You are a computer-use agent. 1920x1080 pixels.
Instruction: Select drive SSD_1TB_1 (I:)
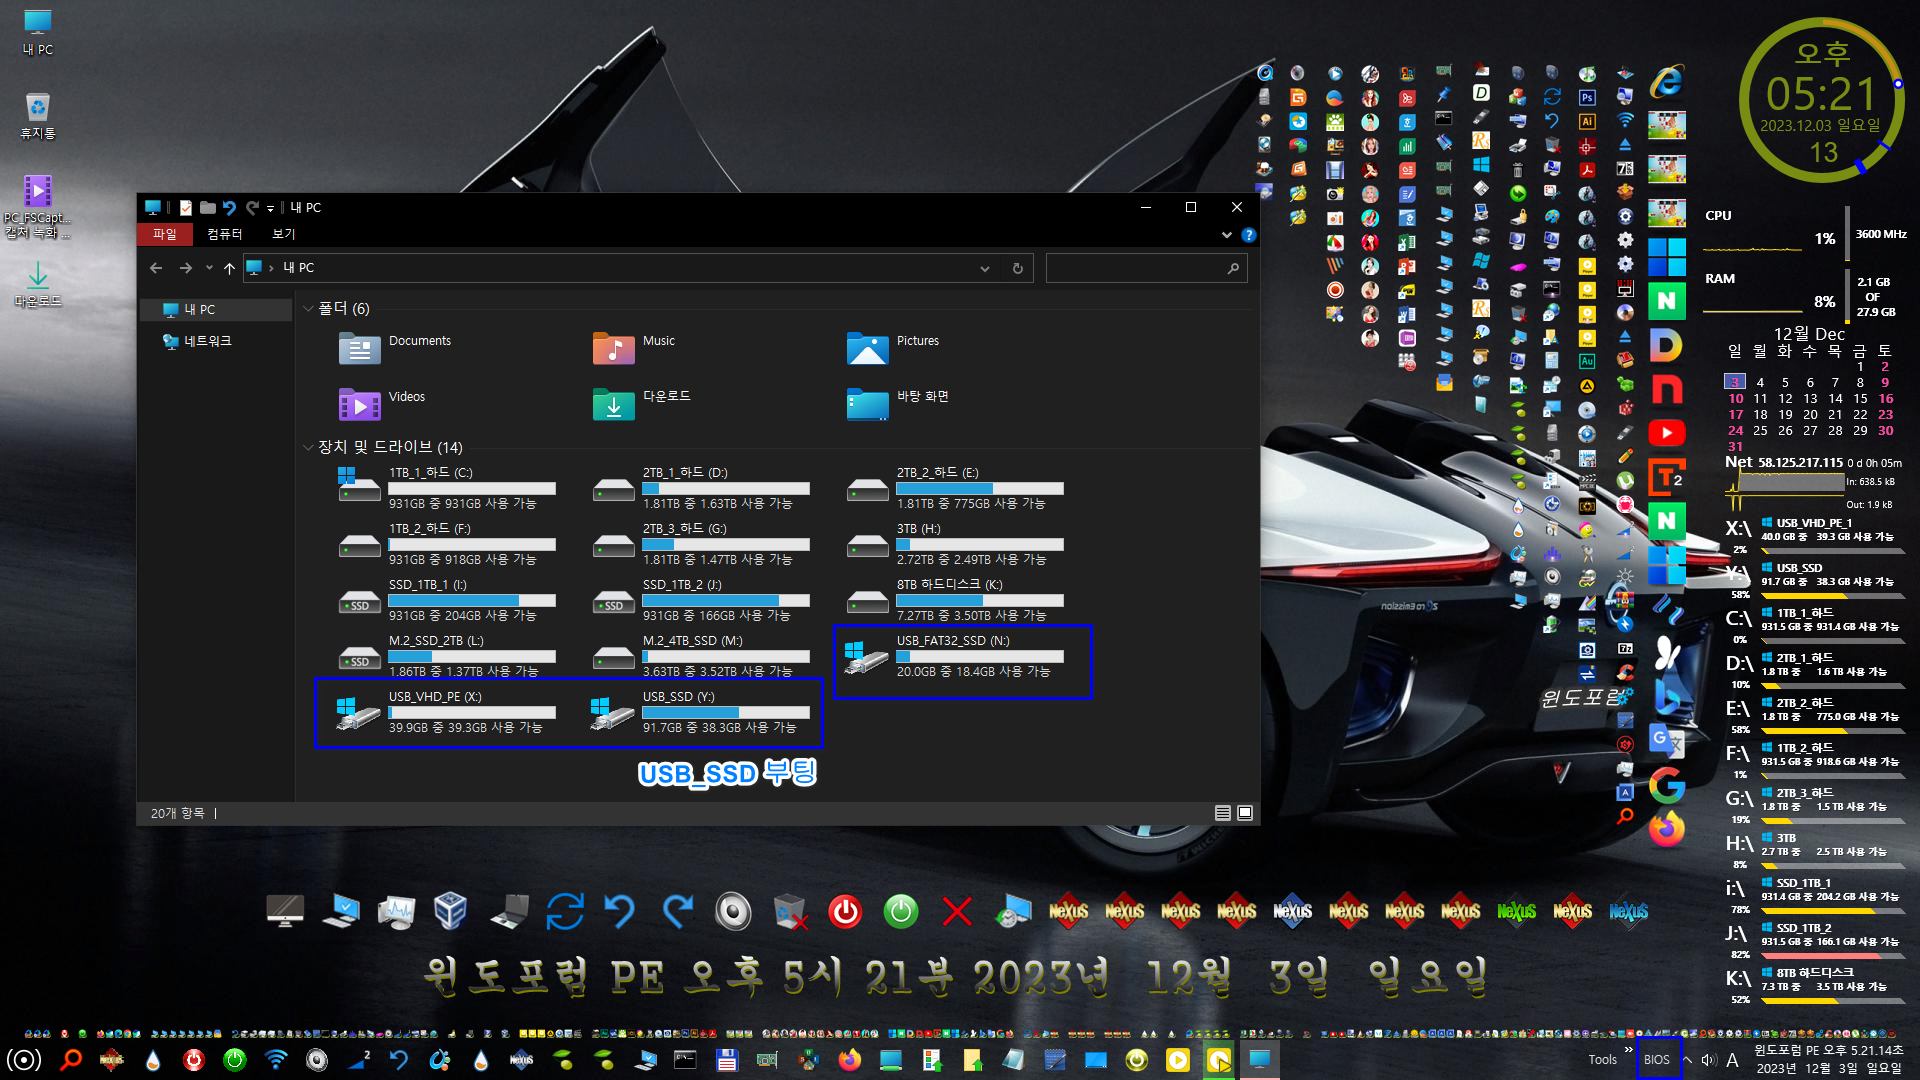click(x=446, y=600)
